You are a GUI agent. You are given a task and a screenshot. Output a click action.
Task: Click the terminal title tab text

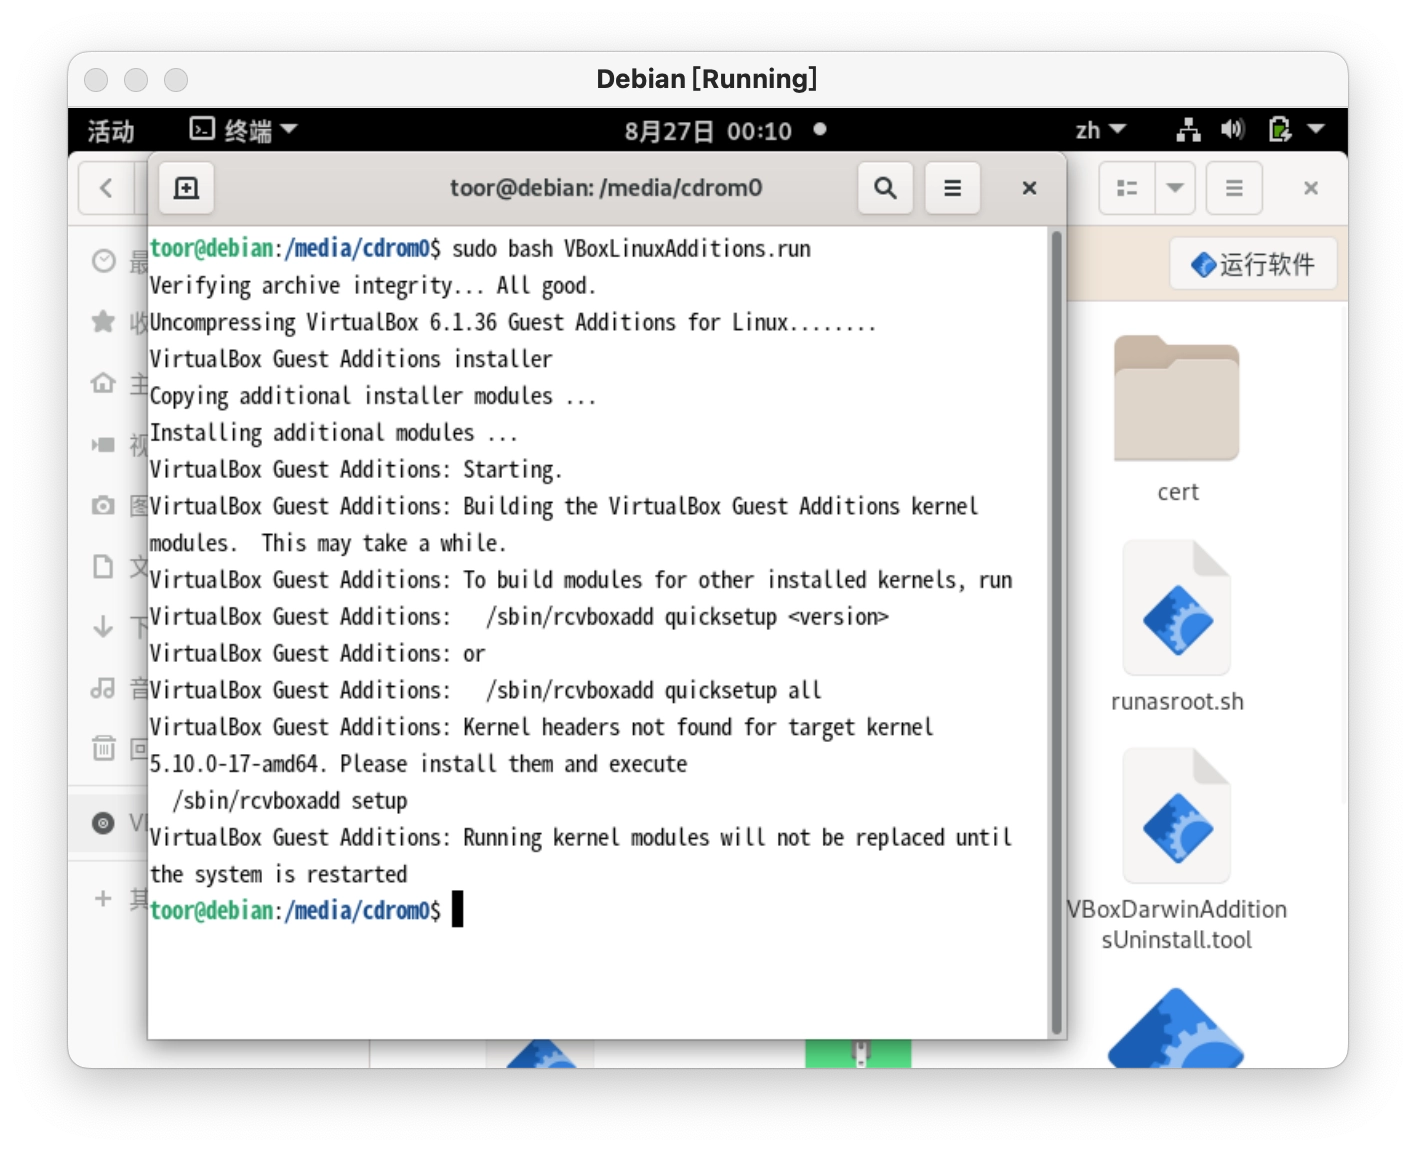point(606,188)
